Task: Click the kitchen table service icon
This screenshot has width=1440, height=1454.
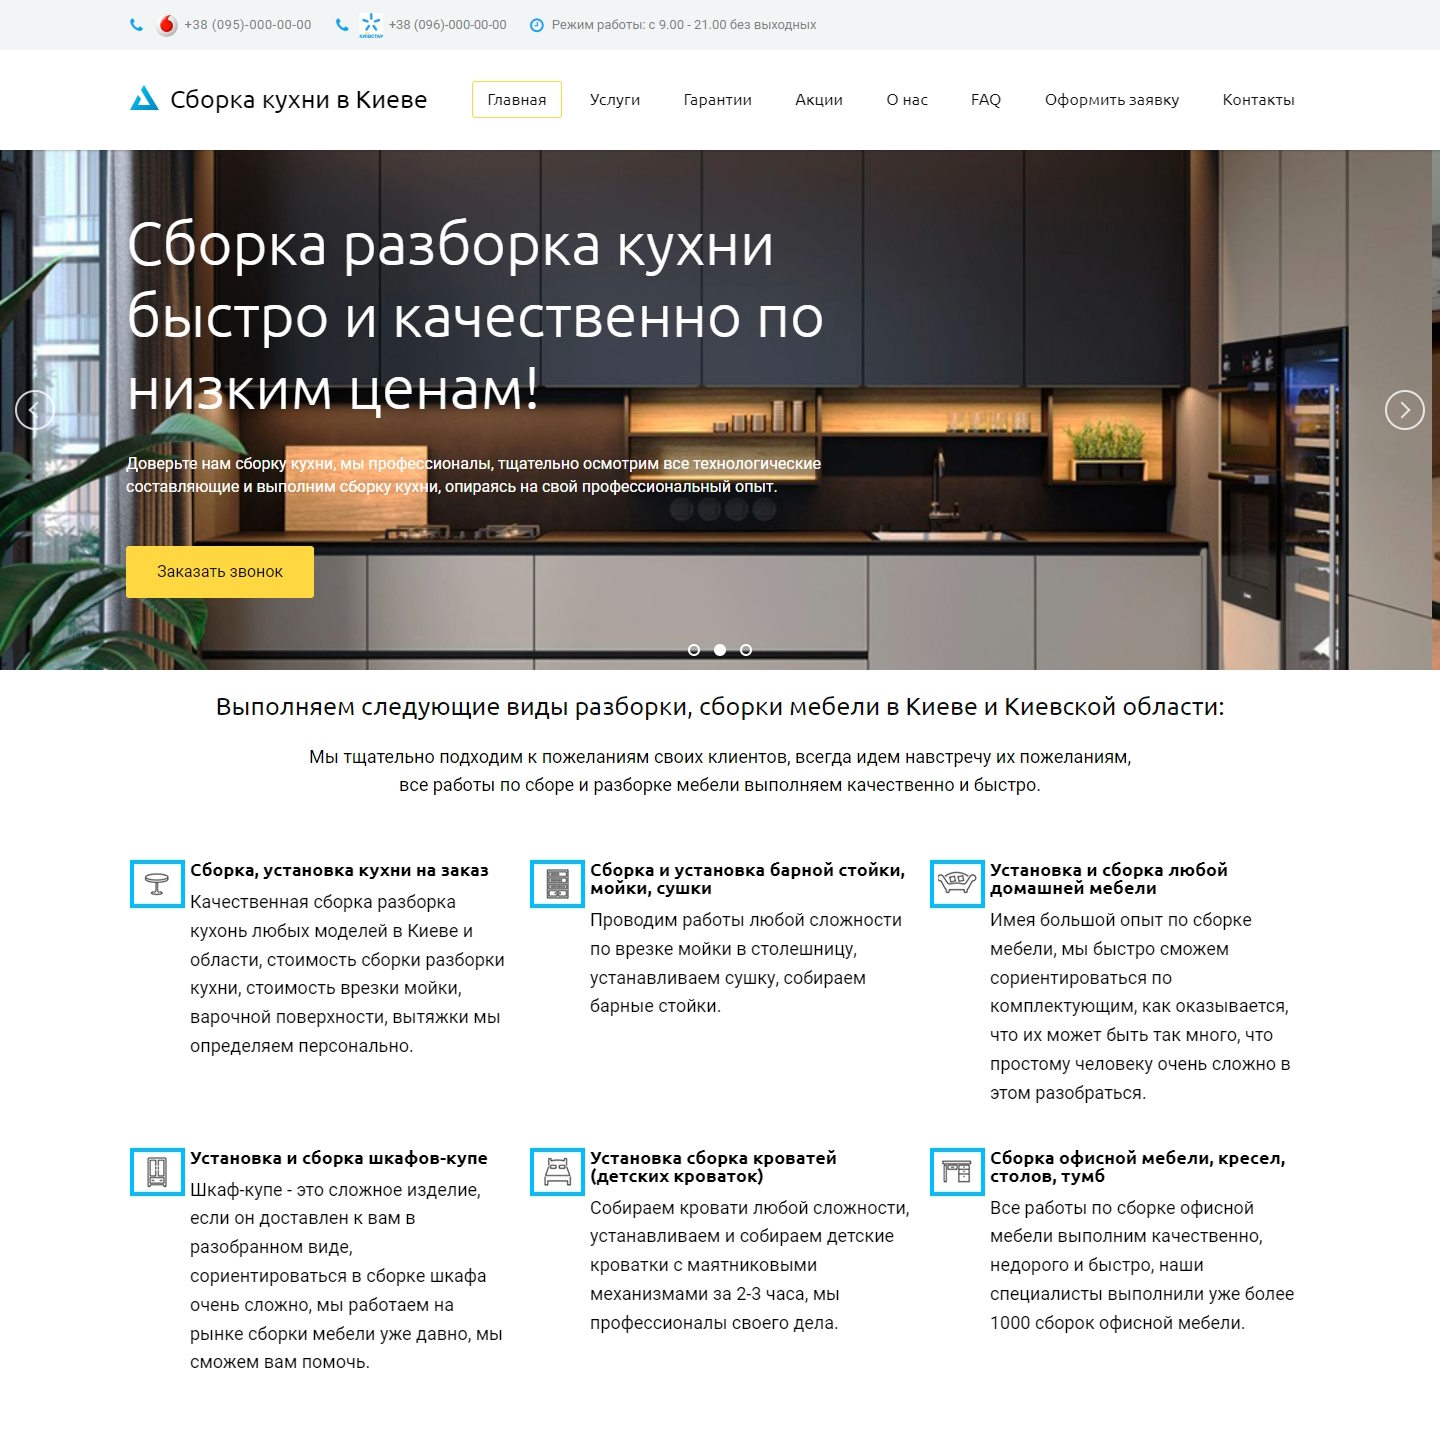Action: [157, 884]
